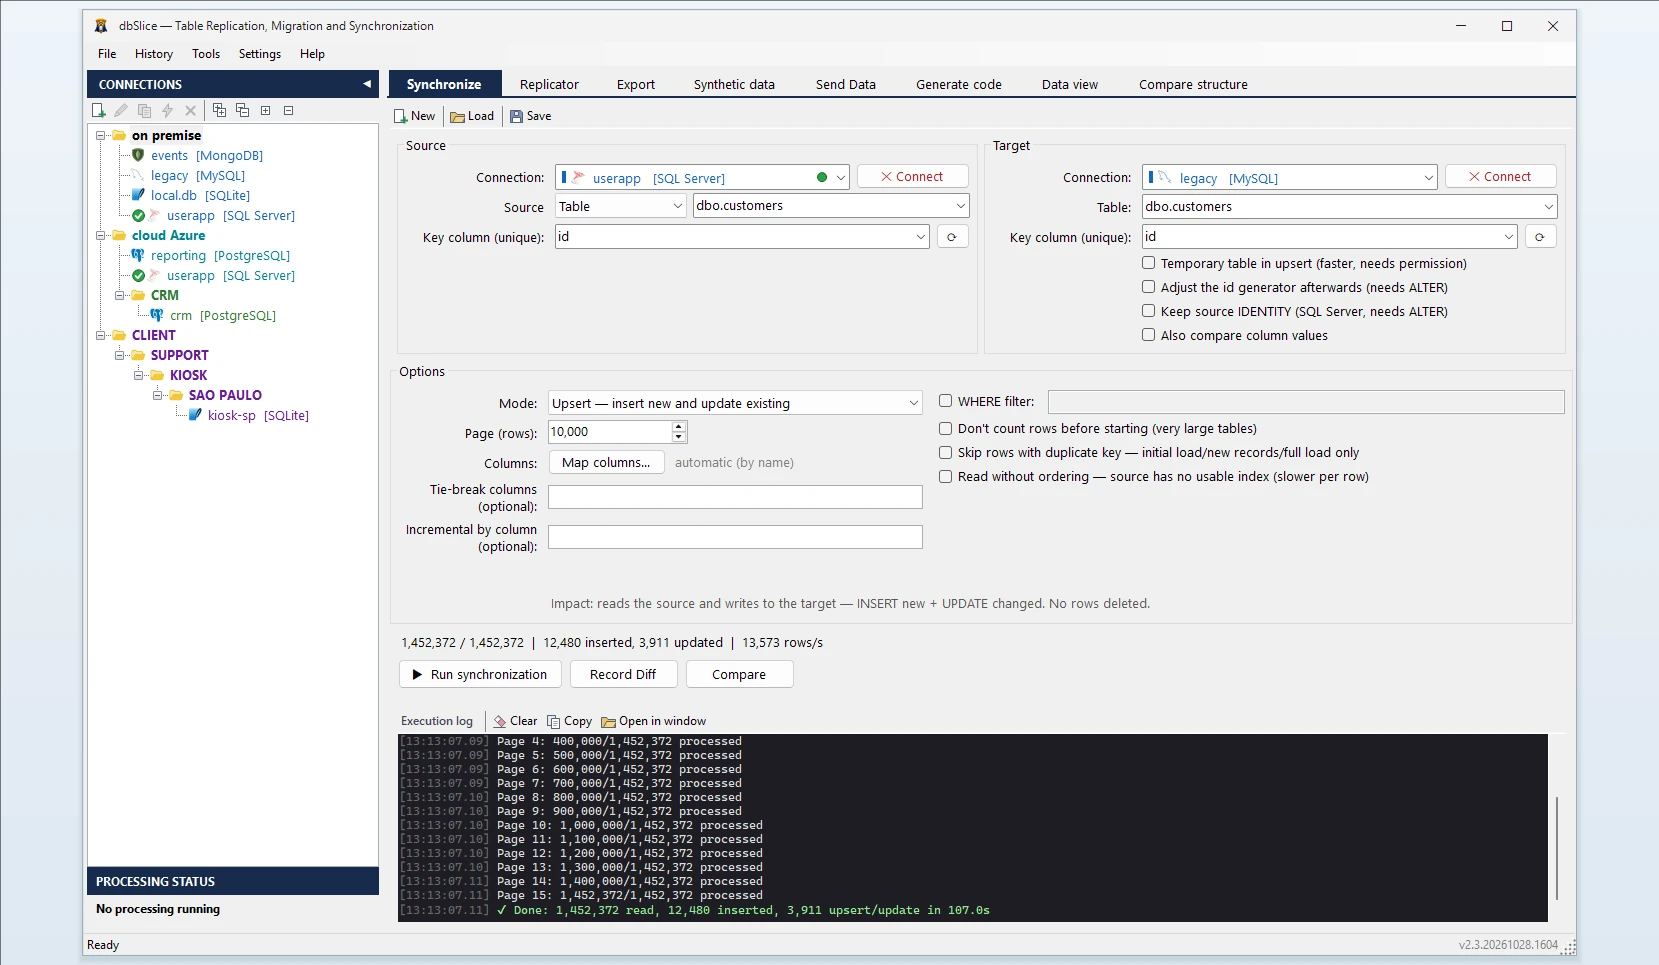Click the single minus collapse icon

[288, 111]
